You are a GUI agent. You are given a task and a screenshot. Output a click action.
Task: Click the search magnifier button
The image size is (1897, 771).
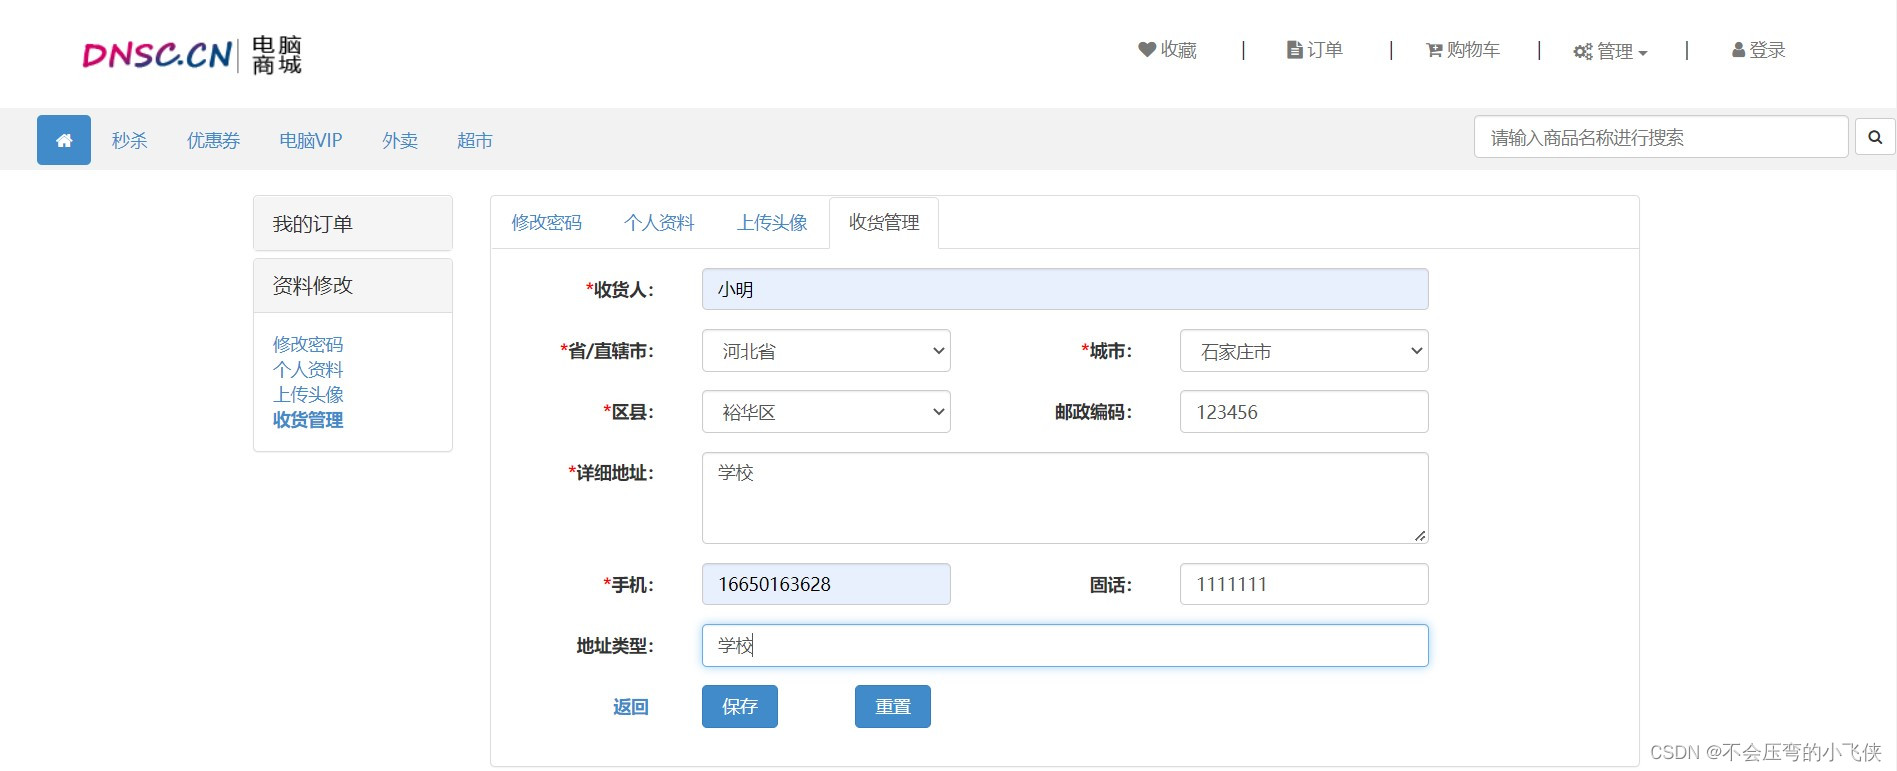[1875, 137]
